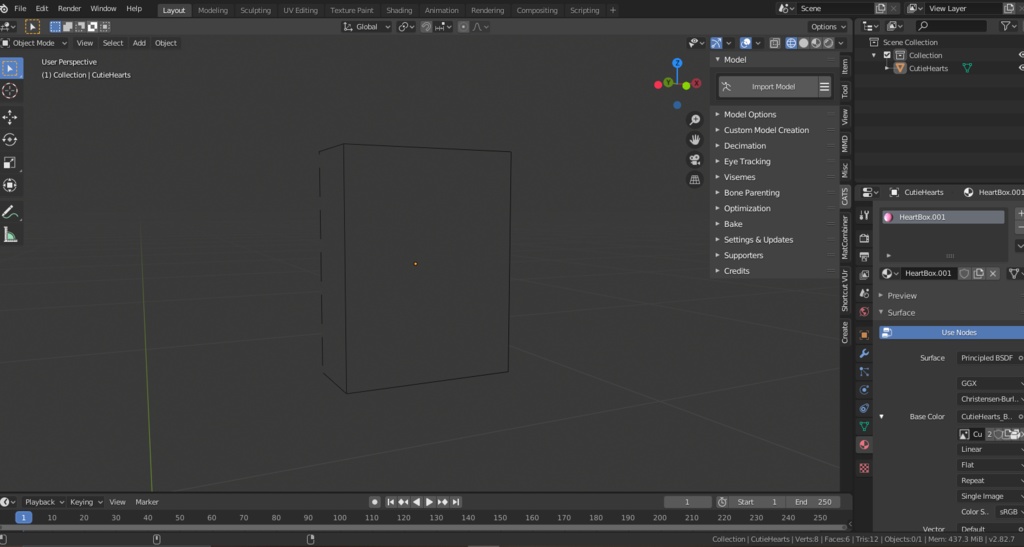Select the Cursor tool
Image resolution: width=1024 pixels, height=547 pixels.
click(10, 91)
